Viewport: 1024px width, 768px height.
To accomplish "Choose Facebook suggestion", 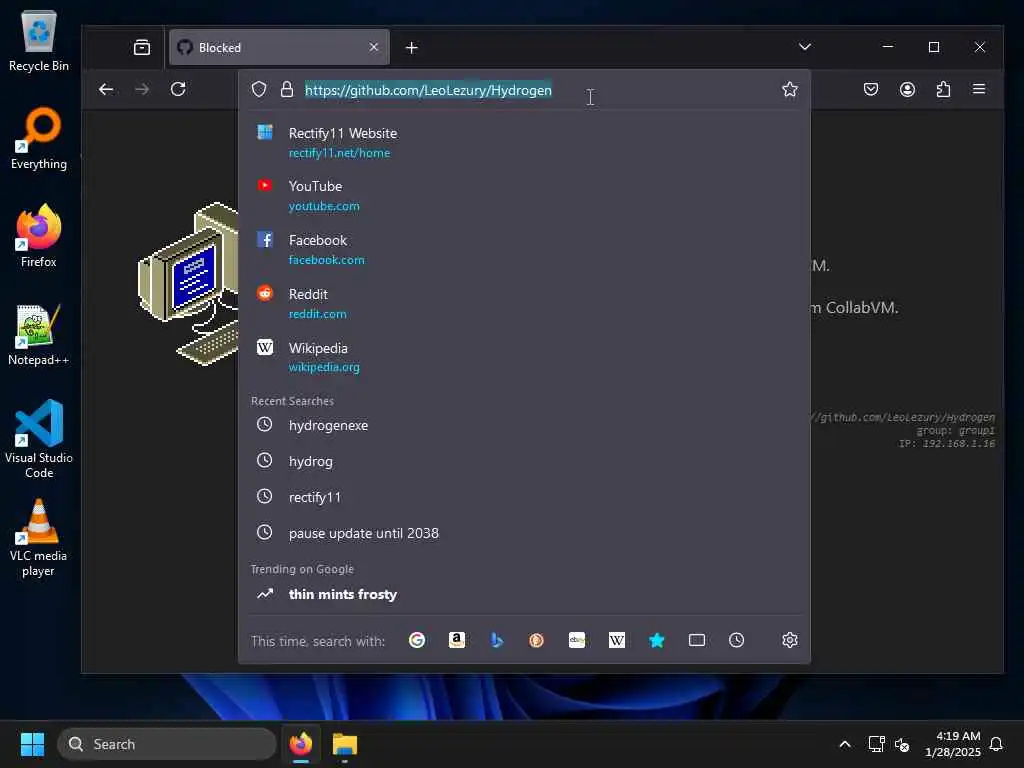I will pyautogui.click(x=524, y=249).
